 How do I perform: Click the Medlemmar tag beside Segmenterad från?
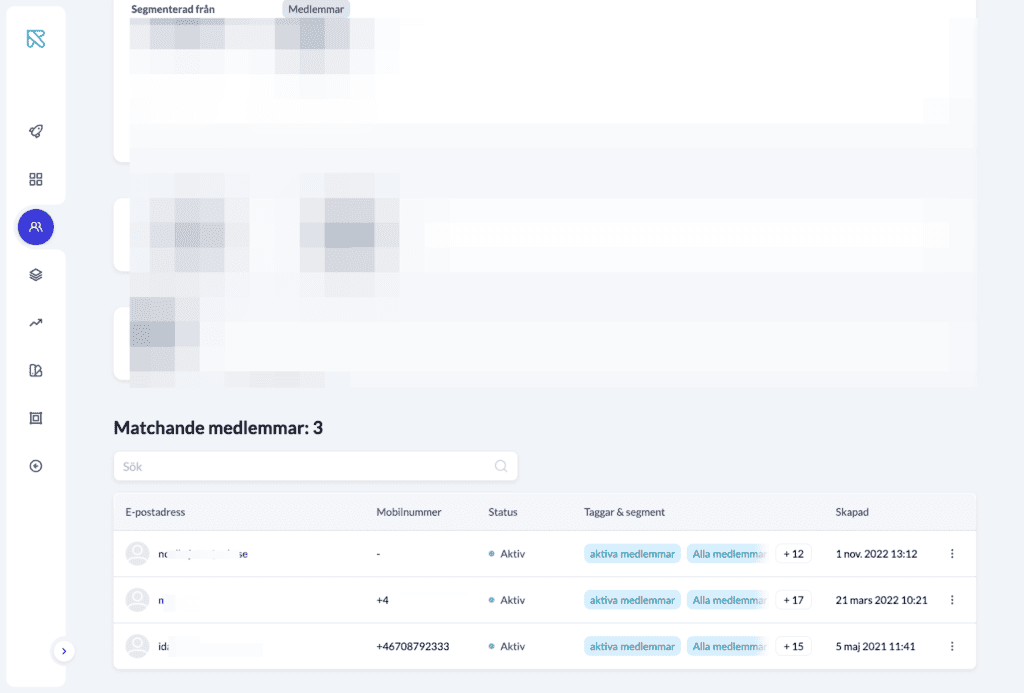(x=316, y=9)
